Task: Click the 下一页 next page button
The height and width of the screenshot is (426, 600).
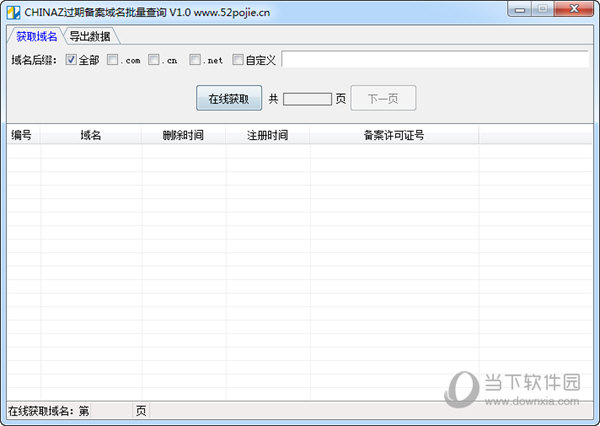Action: coord(383,98)
